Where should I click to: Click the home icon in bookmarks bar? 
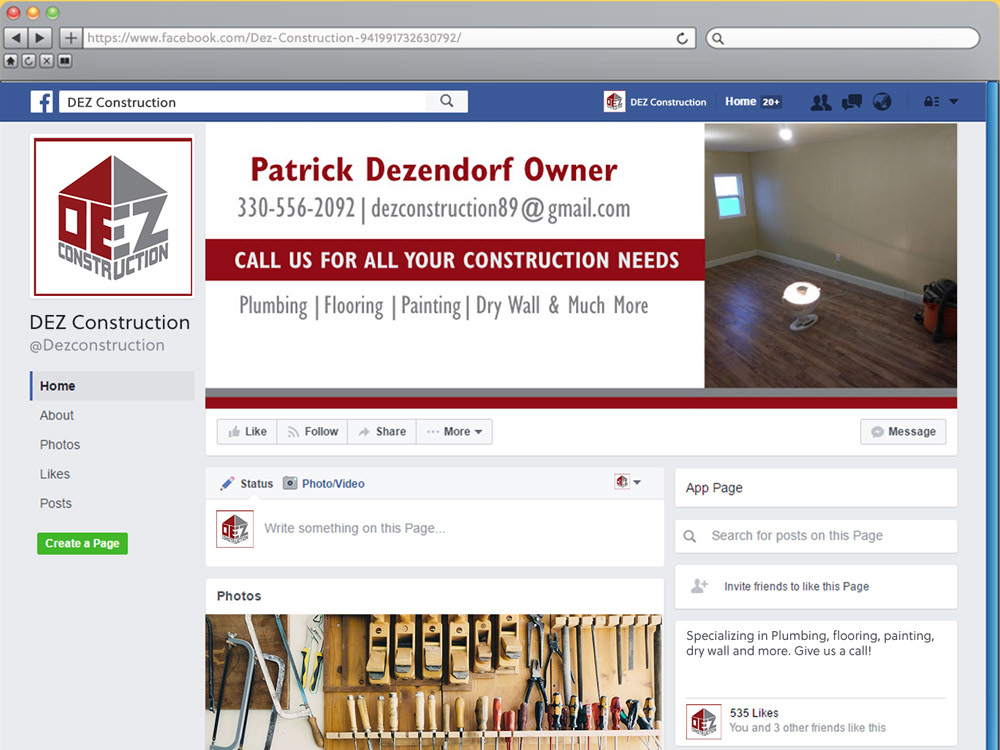tap(11, 61)
